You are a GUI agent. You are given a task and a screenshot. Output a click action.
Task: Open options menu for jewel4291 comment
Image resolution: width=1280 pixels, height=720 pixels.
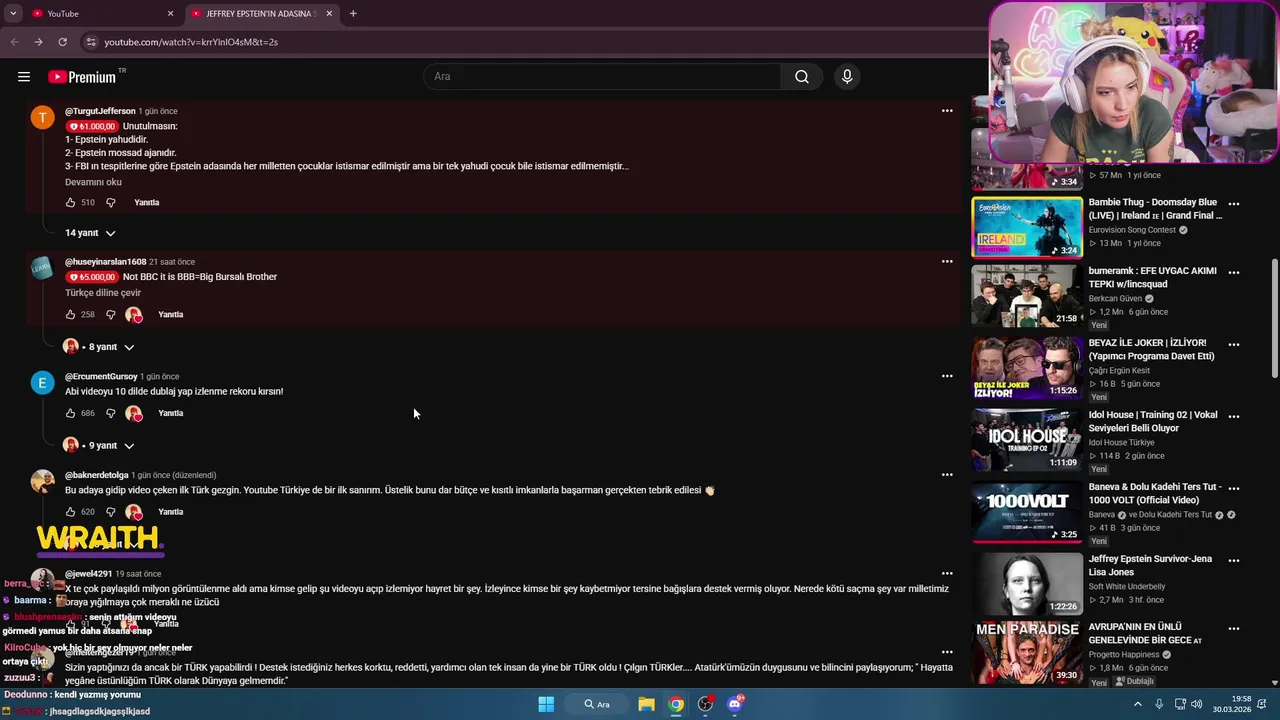point(947,573)
